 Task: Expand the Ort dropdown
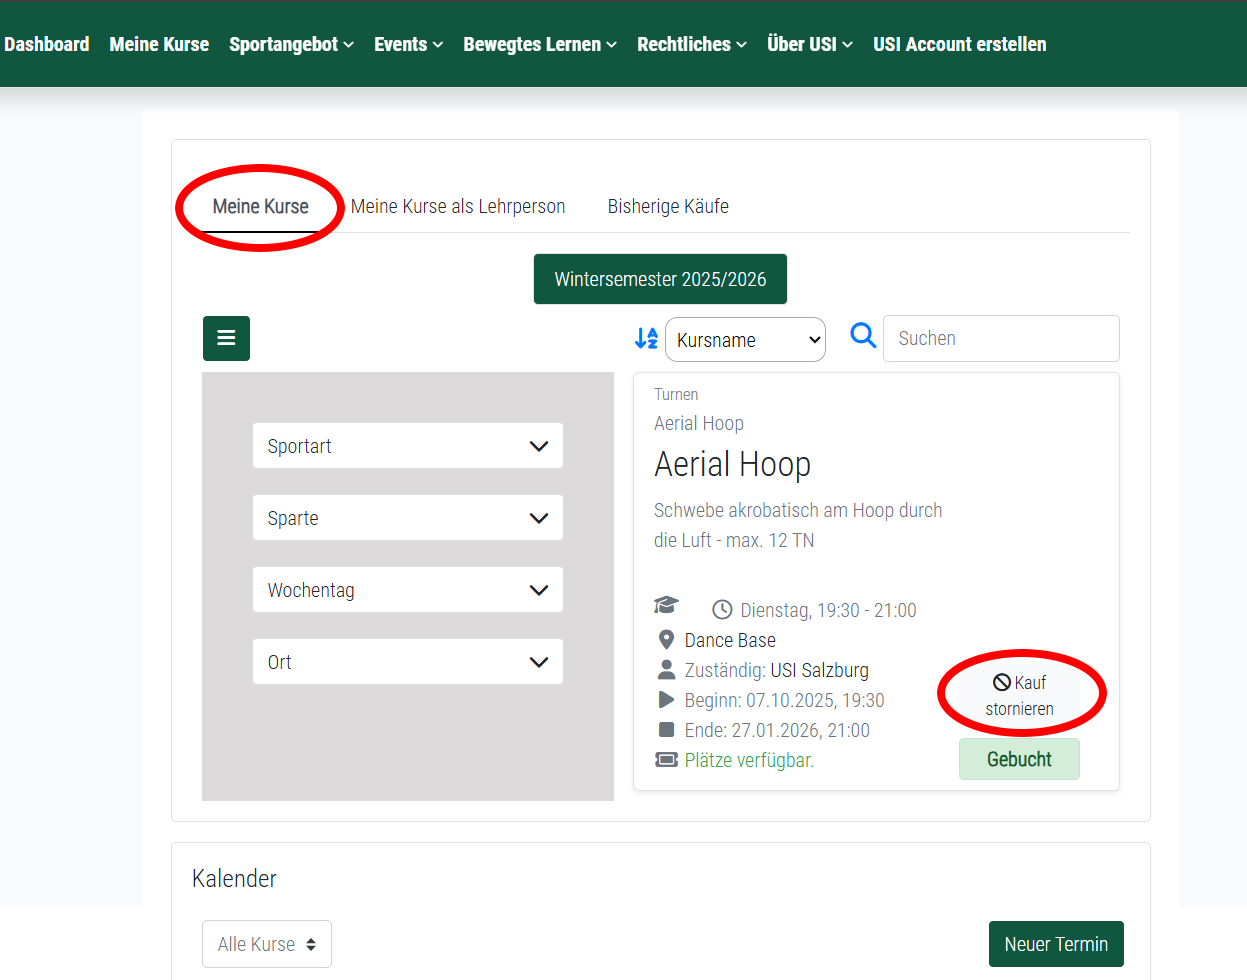[407, 661]
